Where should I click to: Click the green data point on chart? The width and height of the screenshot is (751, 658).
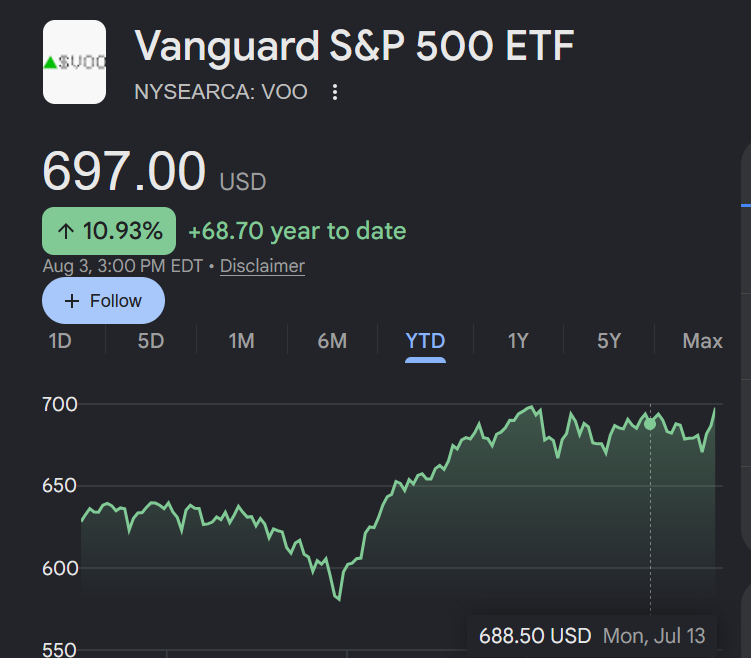pos(650,424)
